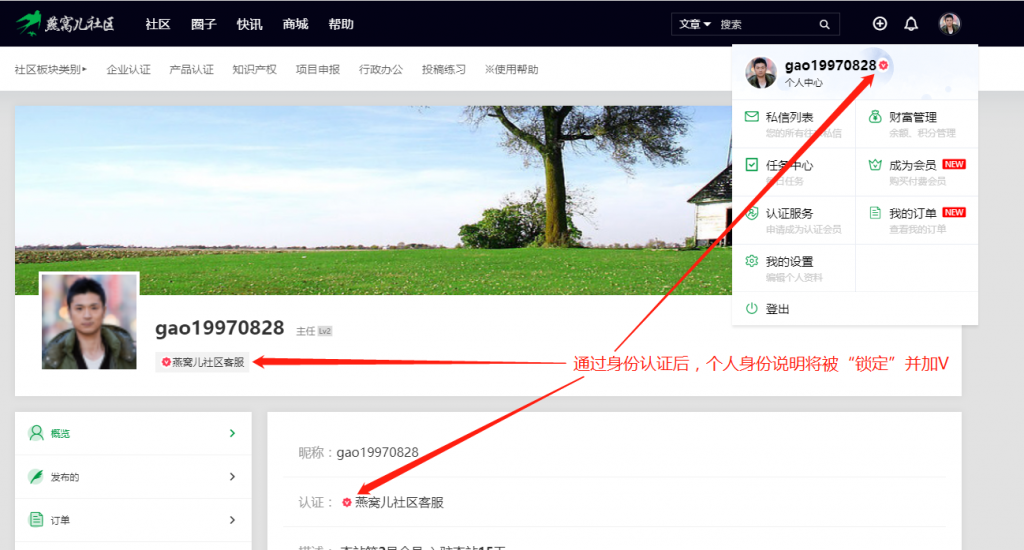Screen dimensions: 1024x550
Task: Click the 登出 power icon
Action: (752, 308)
